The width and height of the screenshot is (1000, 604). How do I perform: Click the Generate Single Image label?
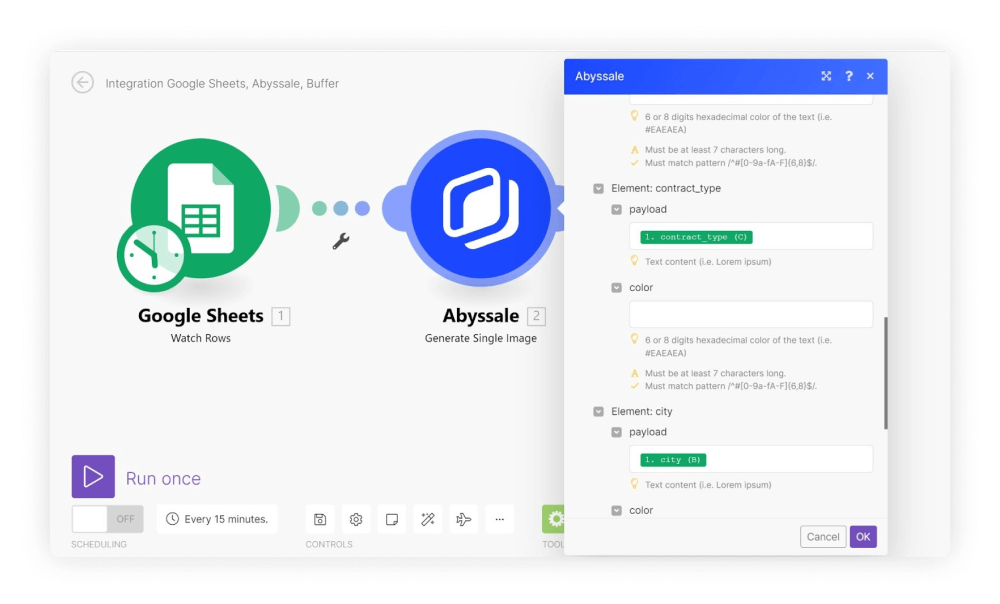480,338
